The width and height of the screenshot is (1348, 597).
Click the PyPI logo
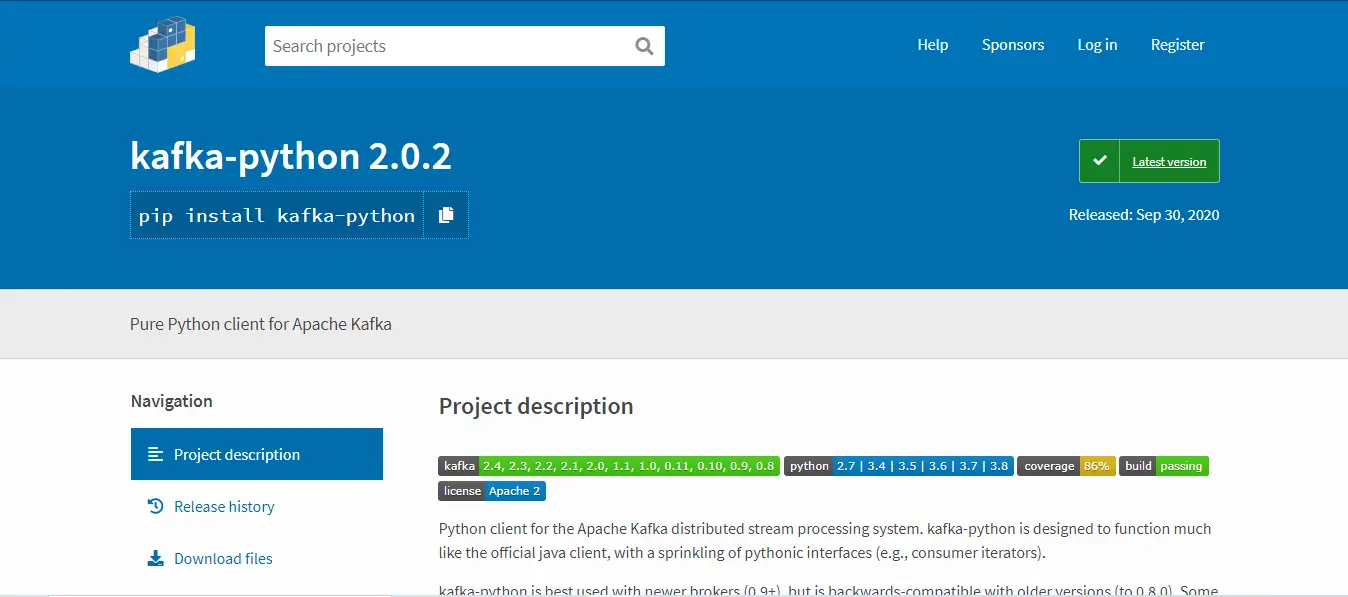(x=162, y=44)
